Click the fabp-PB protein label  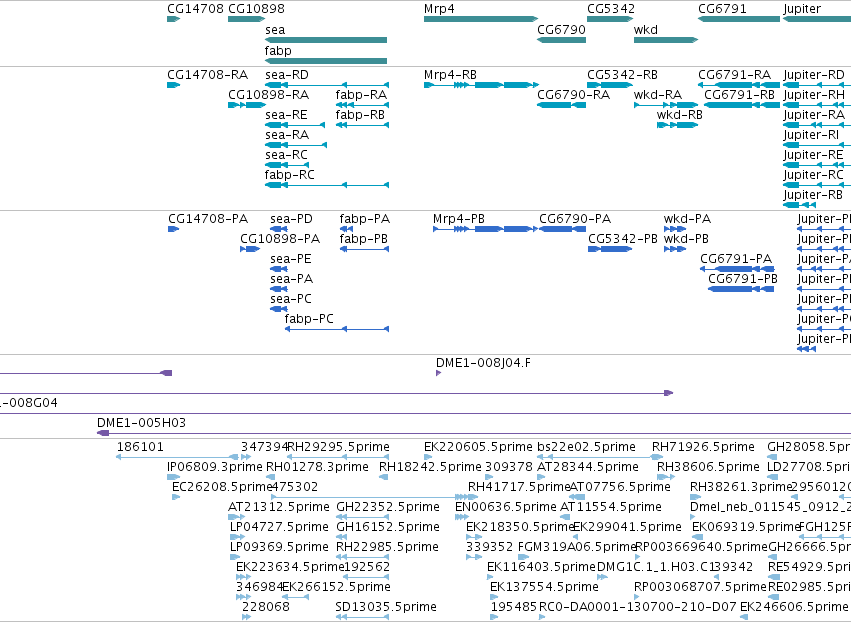point(364,239)
